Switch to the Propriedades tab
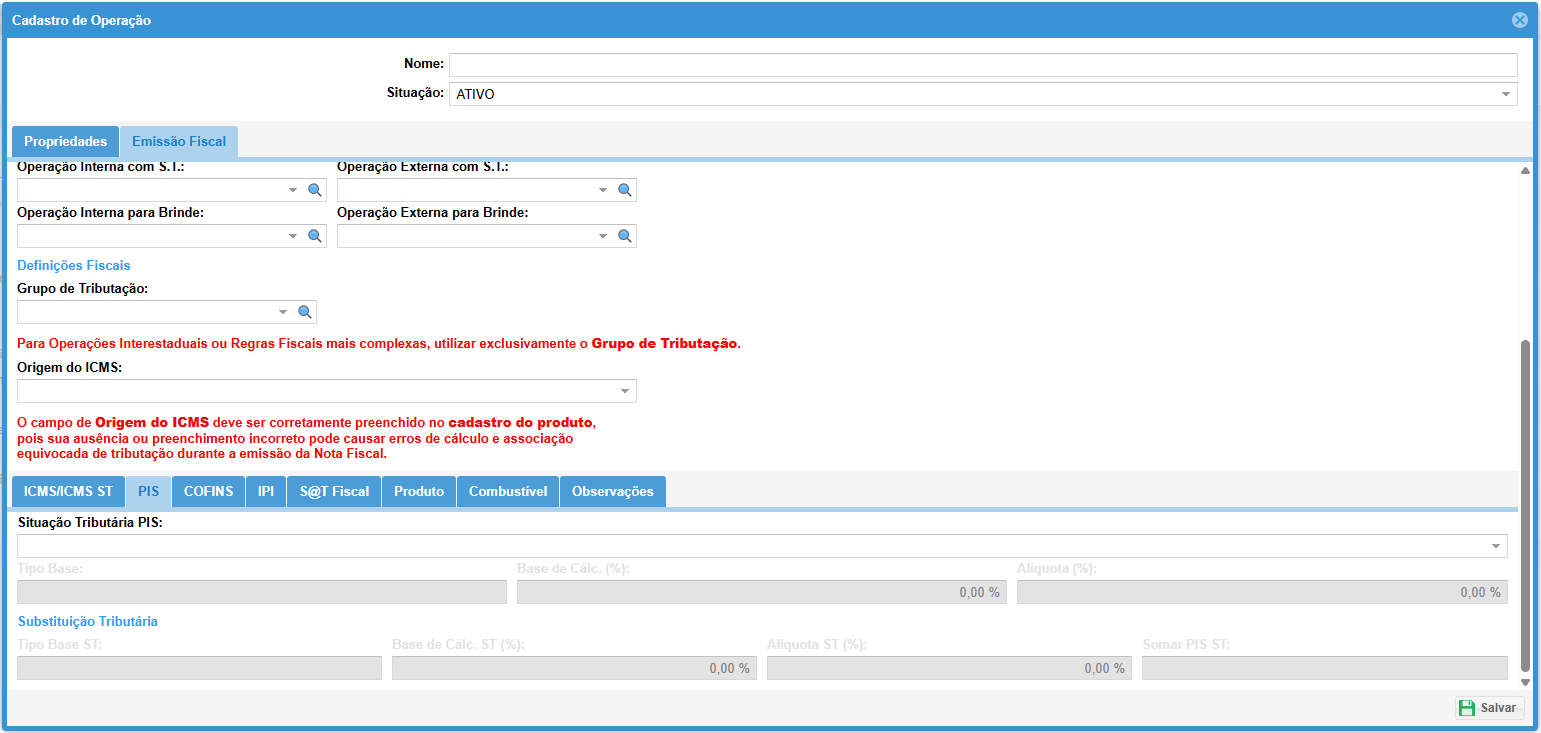Viewport: 1541px width, 733px height. click(65, 142)
